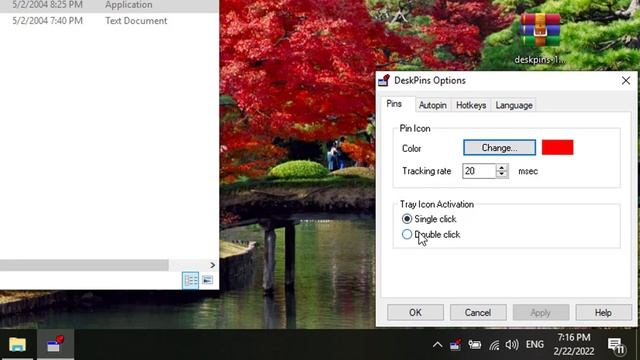This screenshot has height=360, width=640.
Task: Click the DeskPins system tray icon
Action: tap(455, 345)
